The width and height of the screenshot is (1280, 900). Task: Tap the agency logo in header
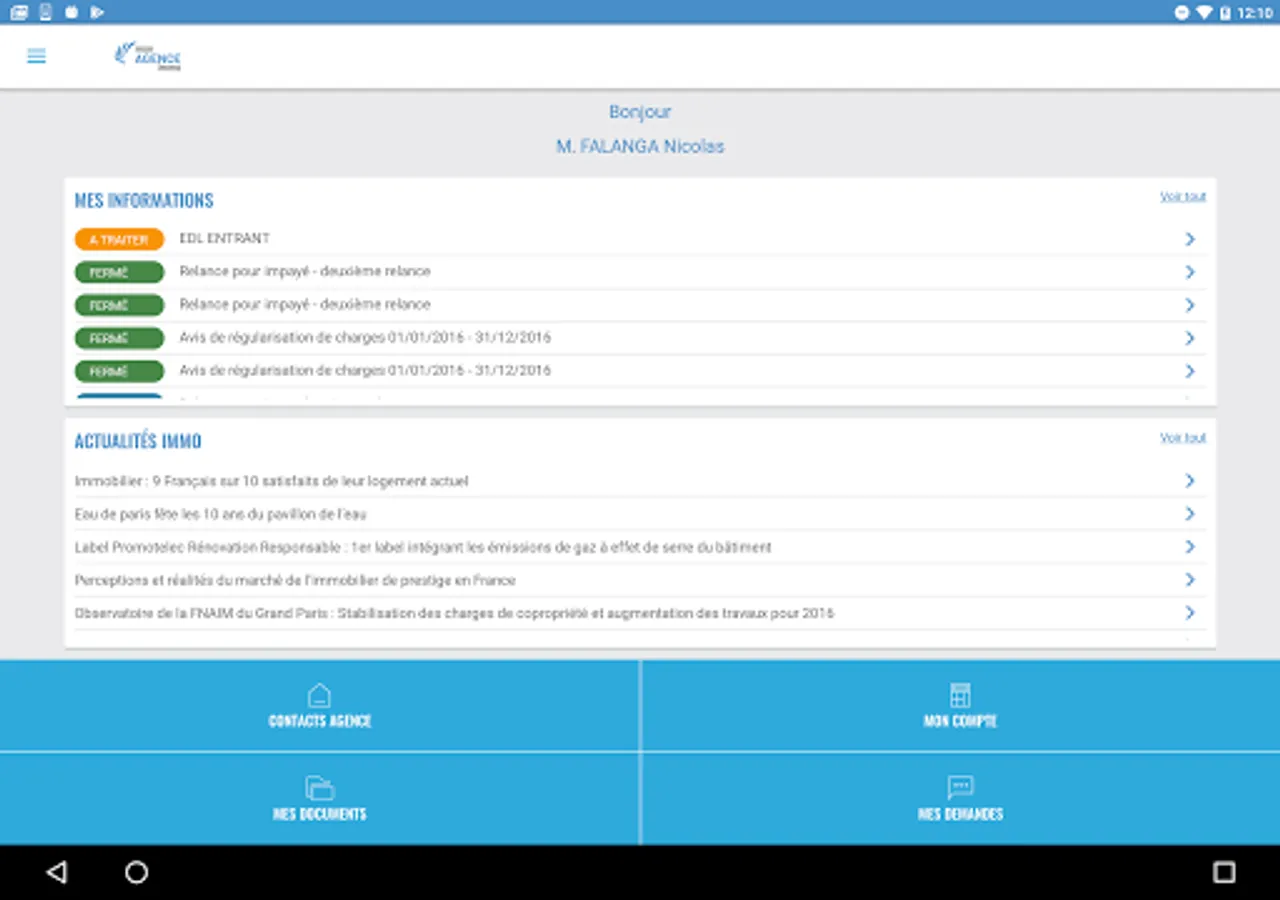[x=148, y=56]
